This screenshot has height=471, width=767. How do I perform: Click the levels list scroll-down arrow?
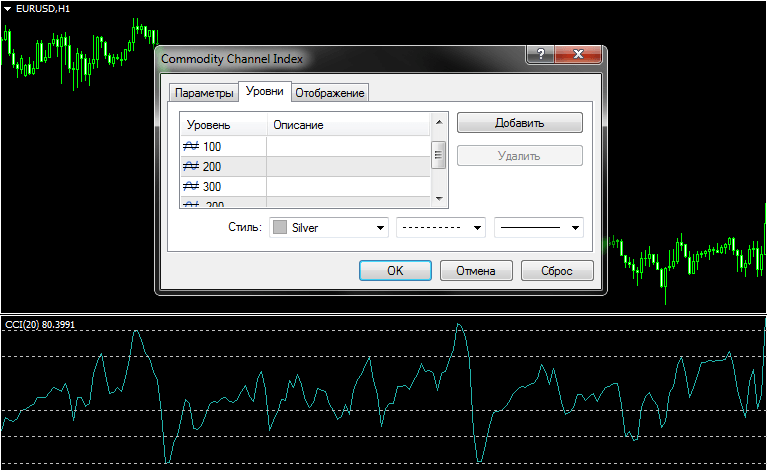(x=438, y=200)
